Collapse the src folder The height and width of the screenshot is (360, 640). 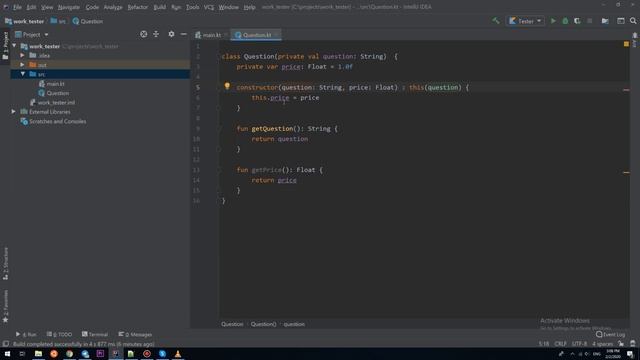pos(22,74)
